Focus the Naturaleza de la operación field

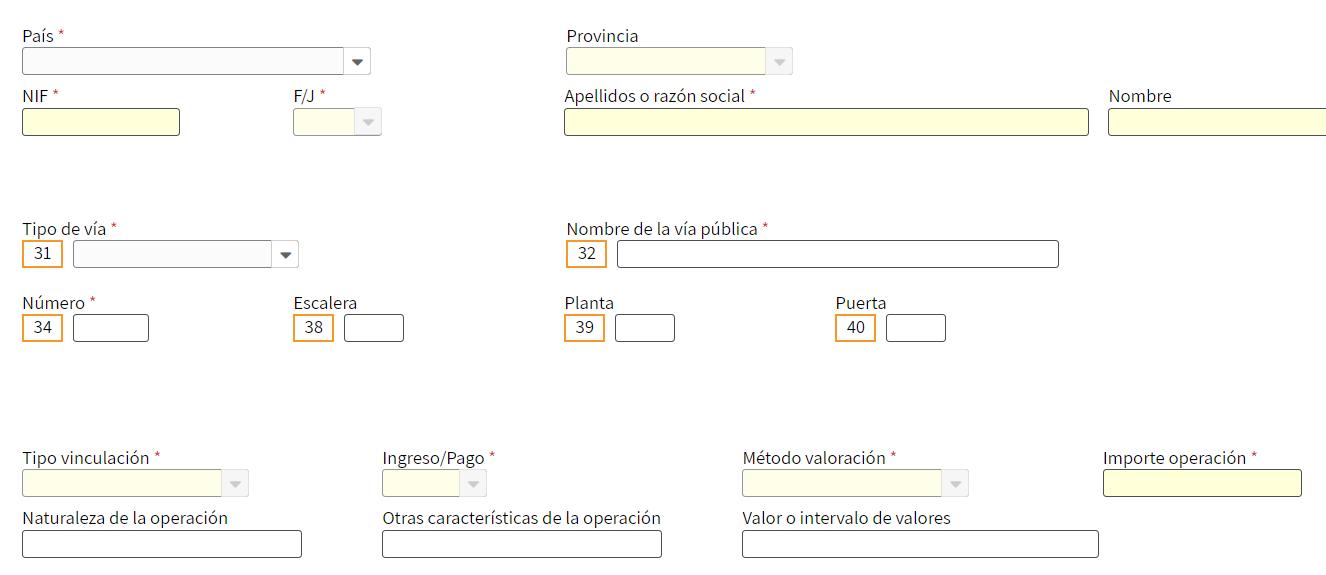(162, 544)
